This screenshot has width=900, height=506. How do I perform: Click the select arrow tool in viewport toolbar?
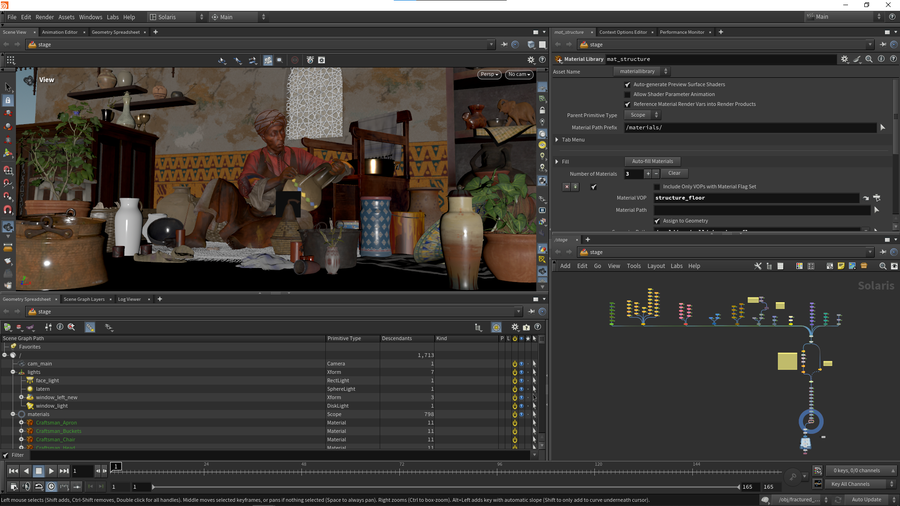(8, 87)
